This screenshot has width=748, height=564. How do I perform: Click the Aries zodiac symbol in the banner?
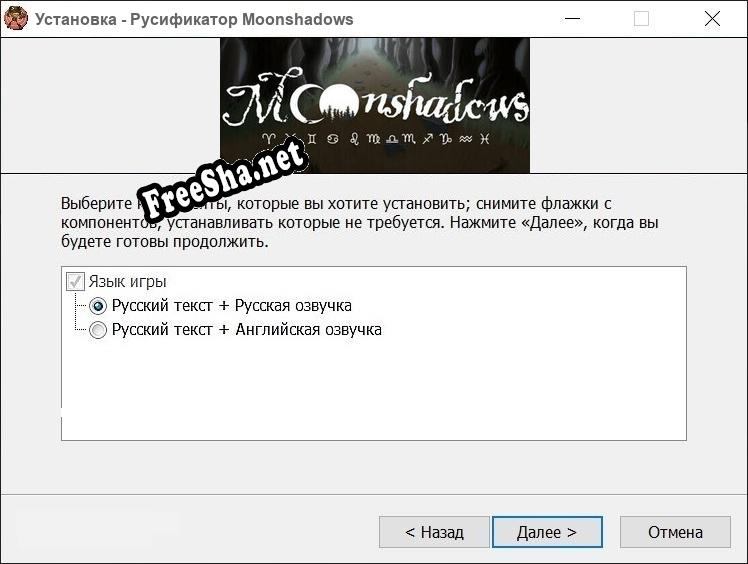(269, 139)
